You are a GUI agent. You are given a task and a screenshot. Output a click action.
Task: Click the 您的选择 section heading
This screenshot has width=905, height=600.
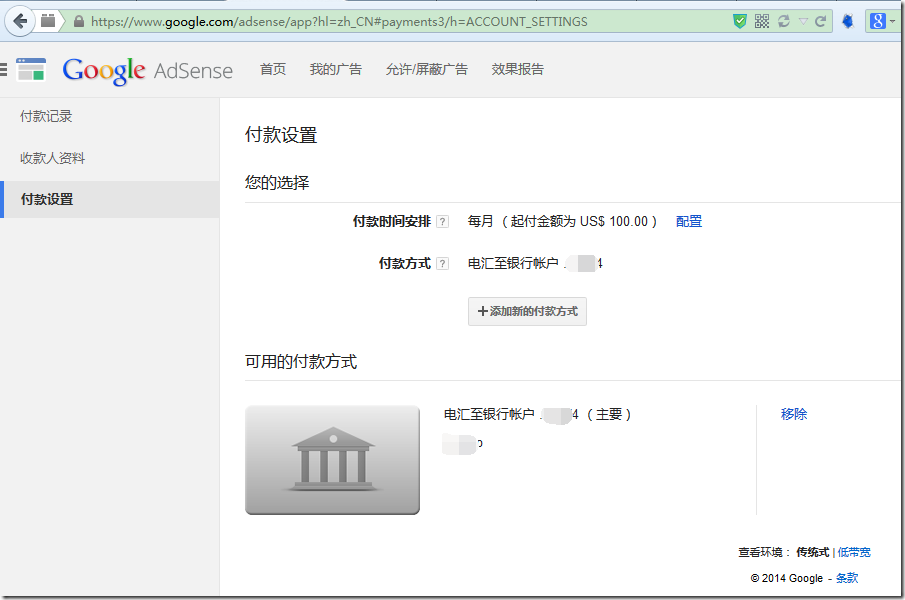pos(277,182)
